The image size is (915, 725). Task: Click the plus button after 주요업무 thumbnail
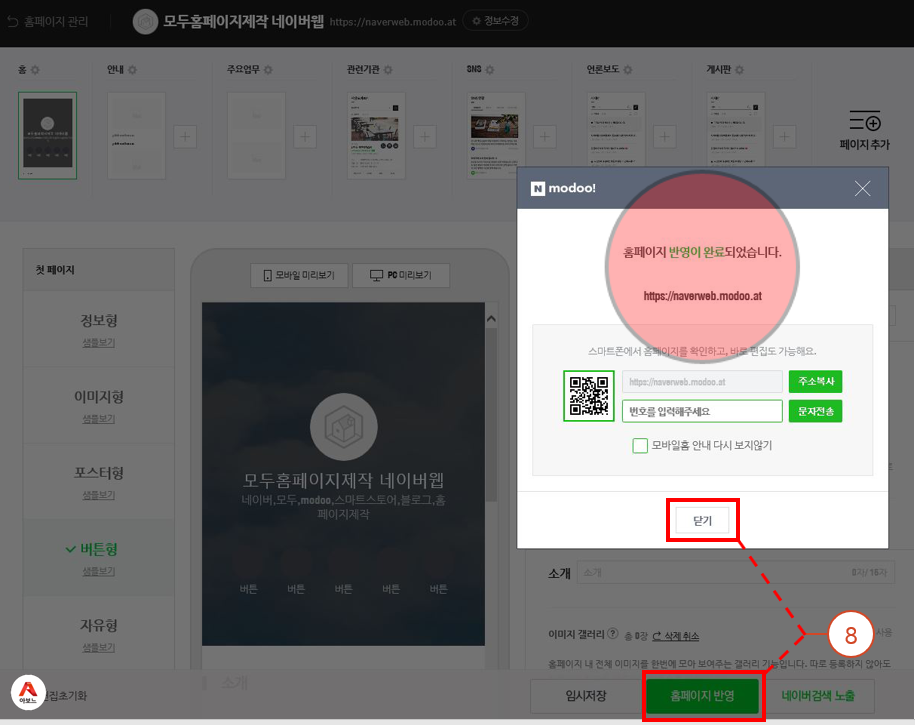click(x=305, y=137)
